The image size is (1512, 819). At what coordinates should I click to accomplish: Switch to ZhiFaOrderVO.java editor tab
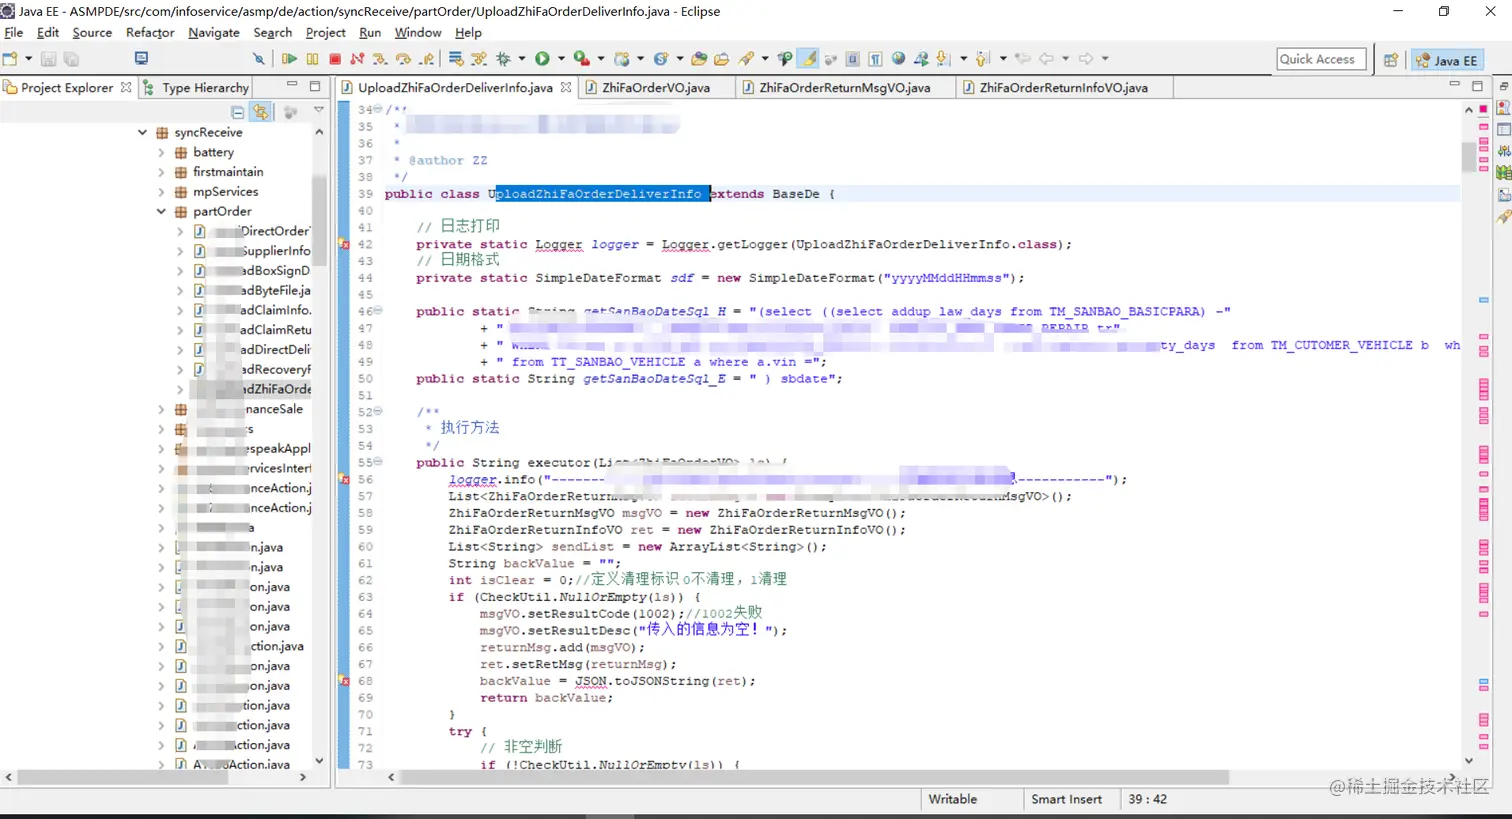point(656,88)
